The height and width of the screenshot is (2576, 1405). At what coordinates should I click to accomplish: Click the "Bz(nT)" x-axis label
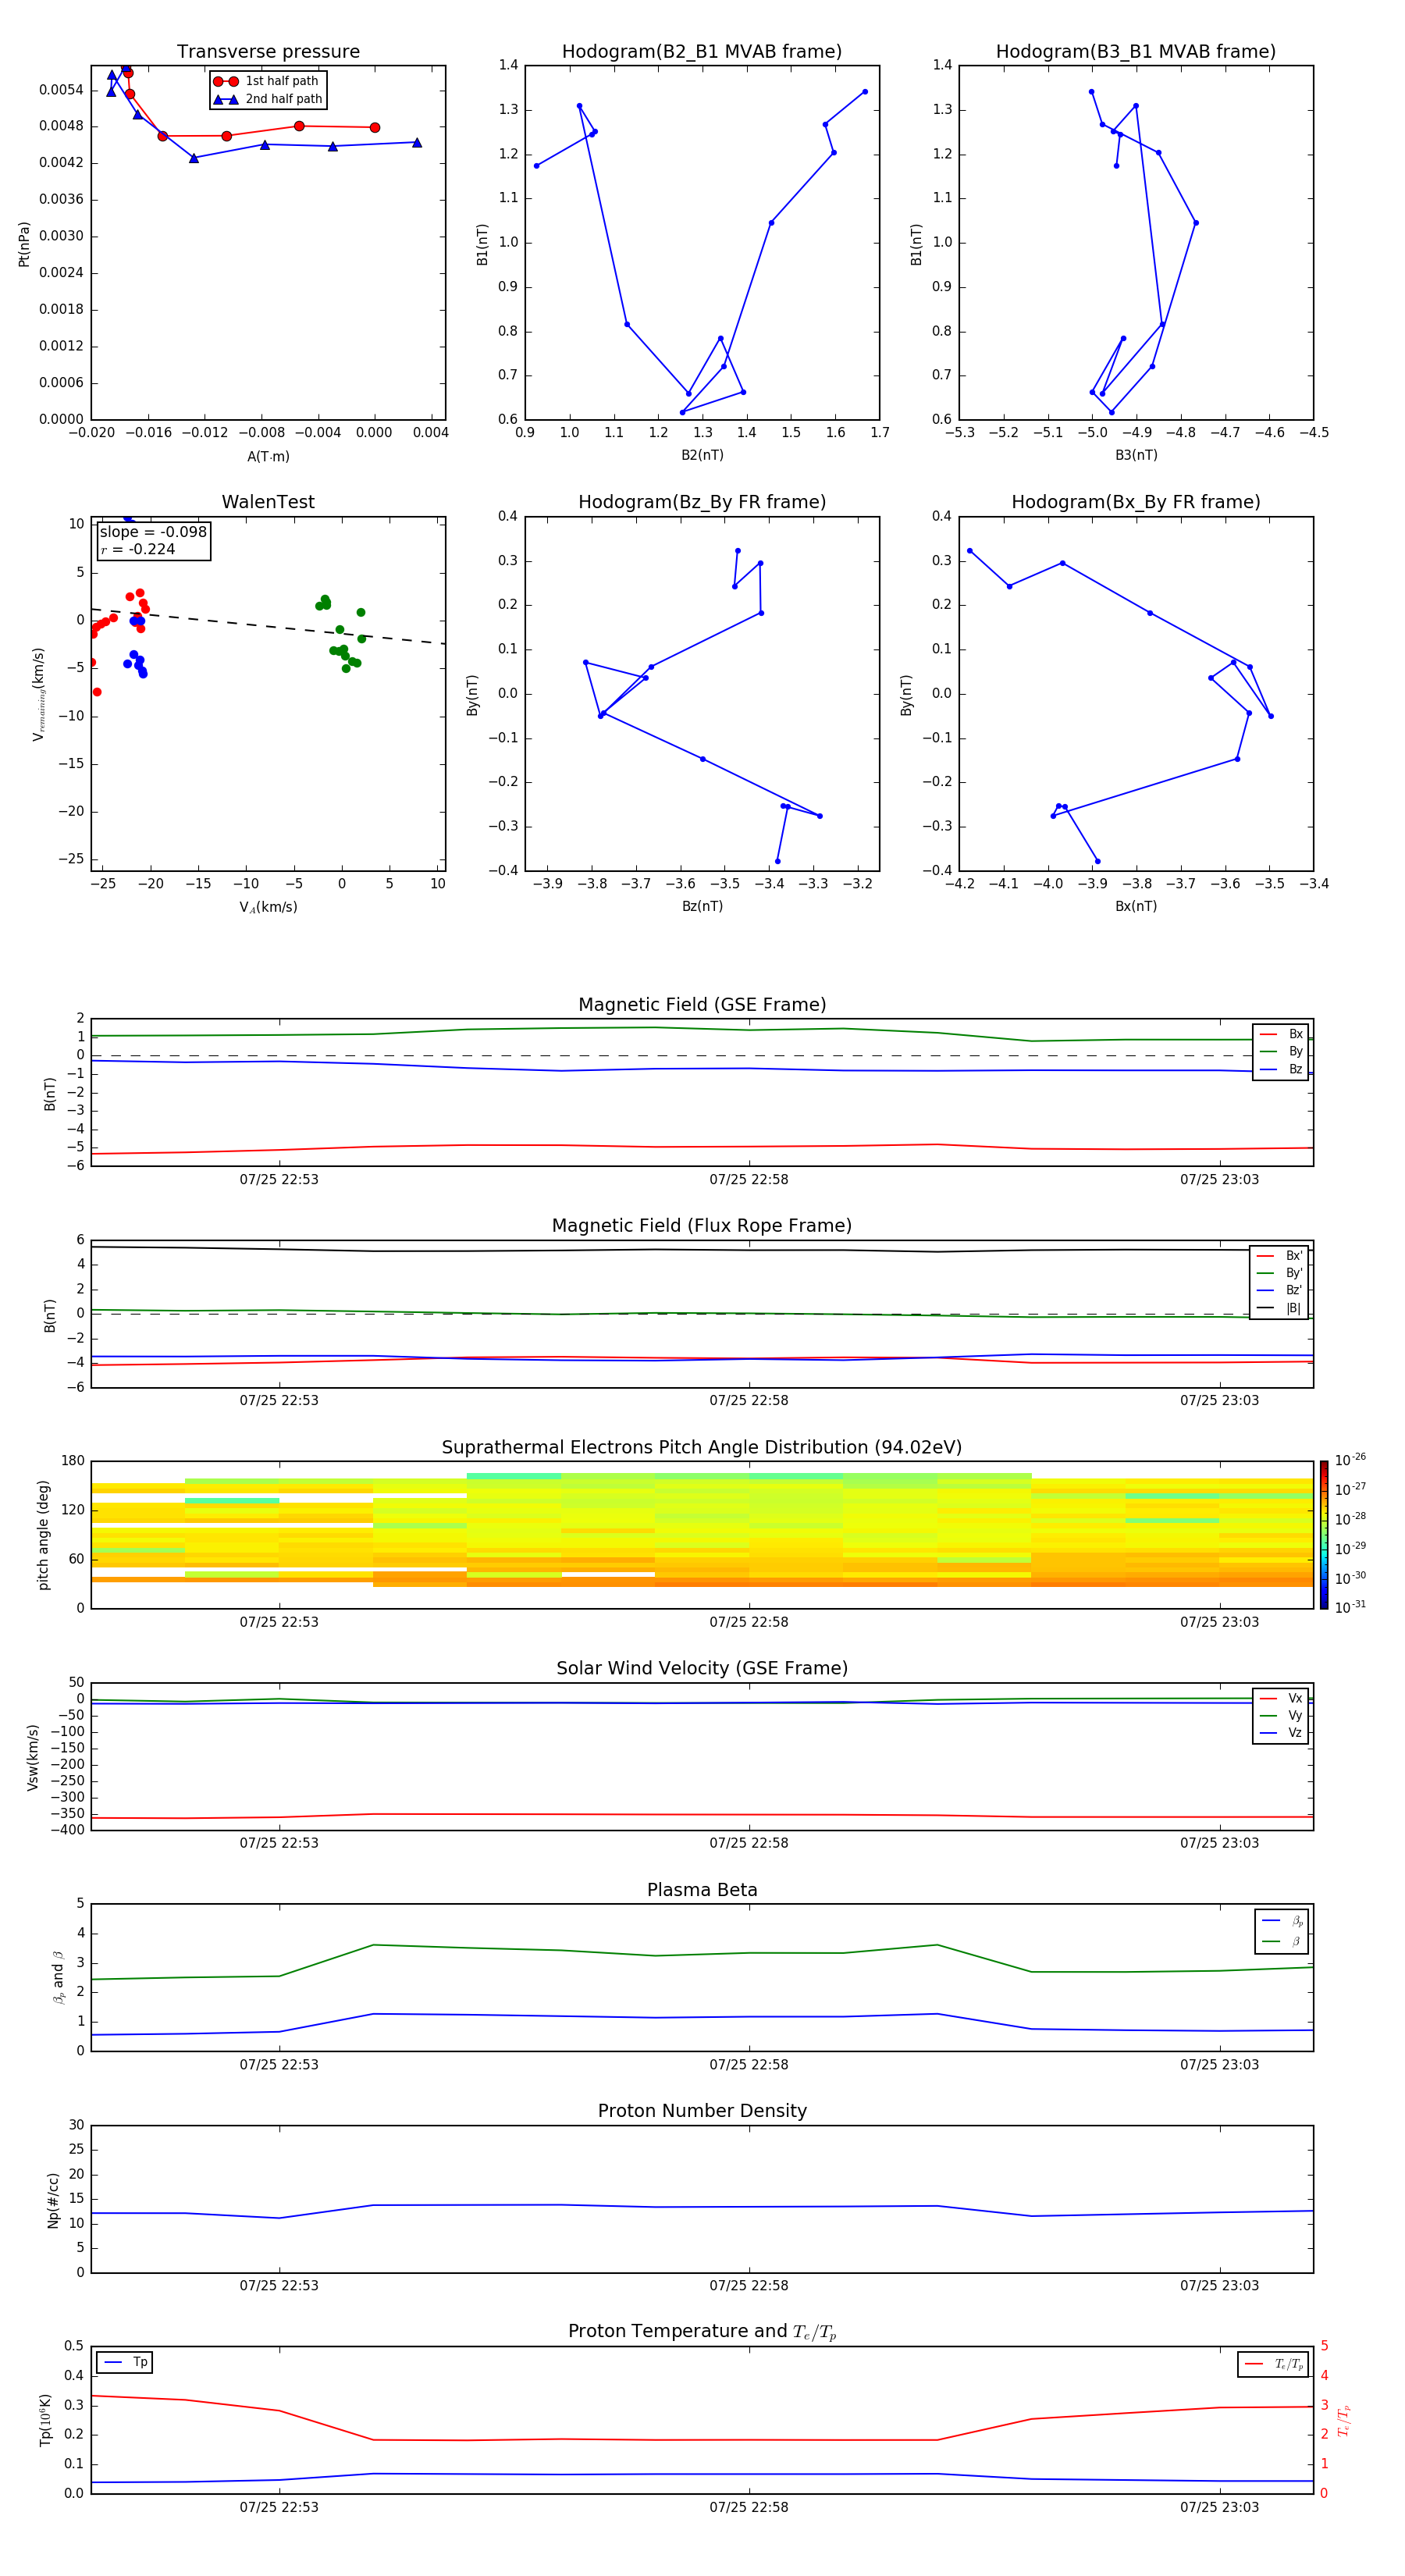[702, 906]
